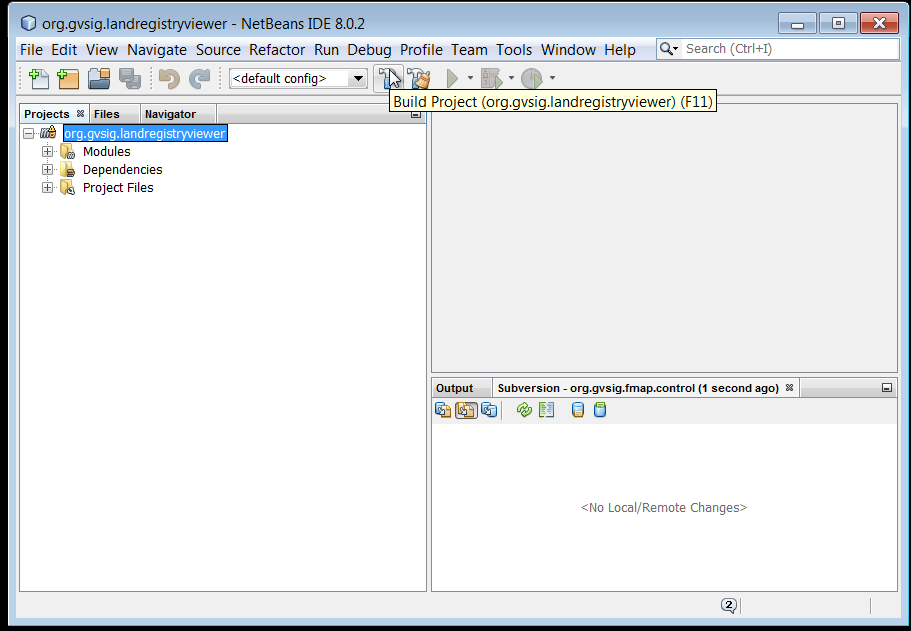Open the default config dropdown
Viewport: 911px width, 631px height.
point(358,78)
